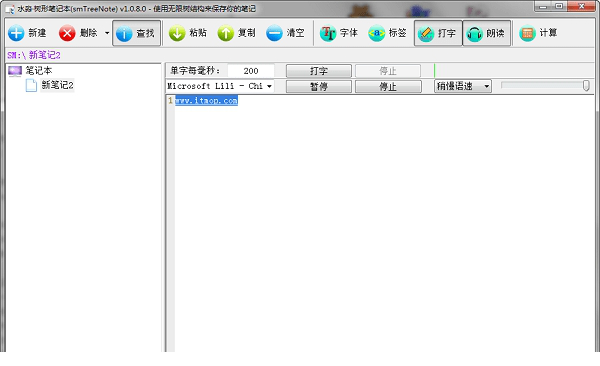Click the red 删除 (Delete) icon
Viewport: 600px width, 366px height.
(67, 33)
